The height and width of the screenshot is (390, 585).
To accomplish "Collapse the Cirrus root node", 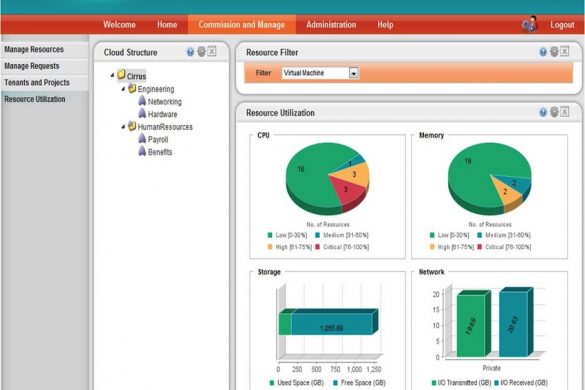I will click(112, 75).
